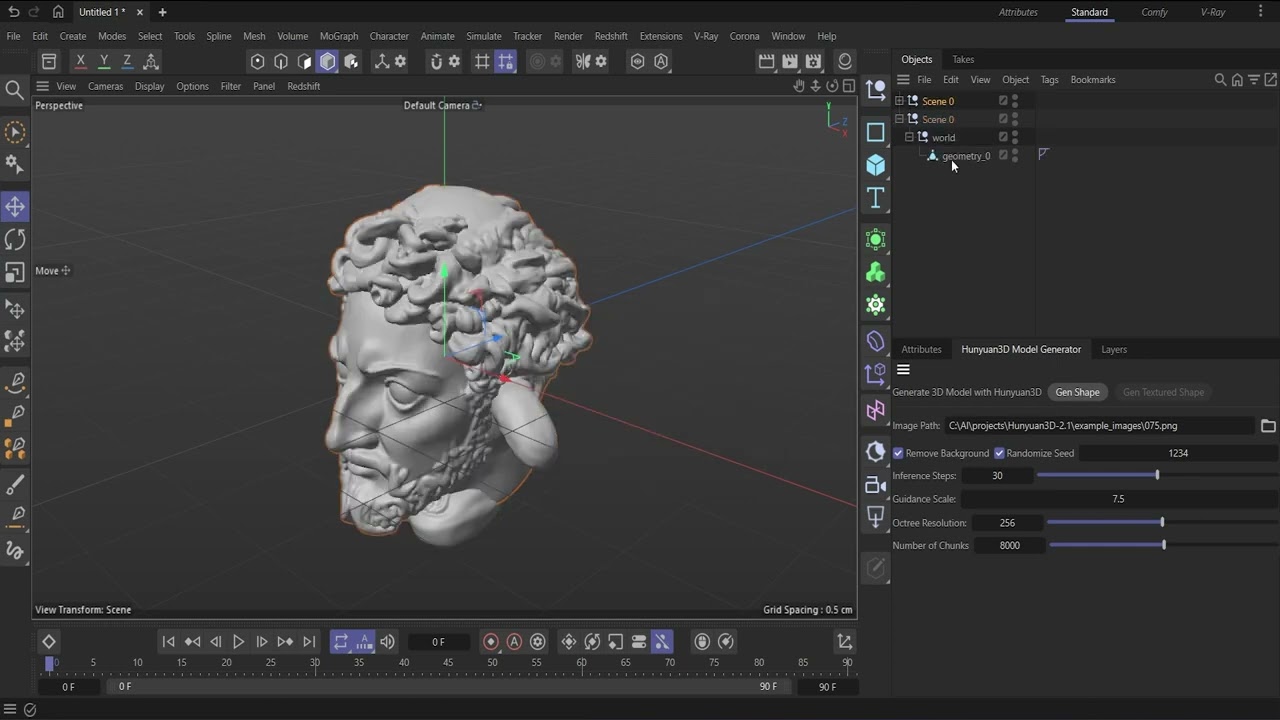
Task: Add a Cube primitive object
Action: (x=876, y=165)
